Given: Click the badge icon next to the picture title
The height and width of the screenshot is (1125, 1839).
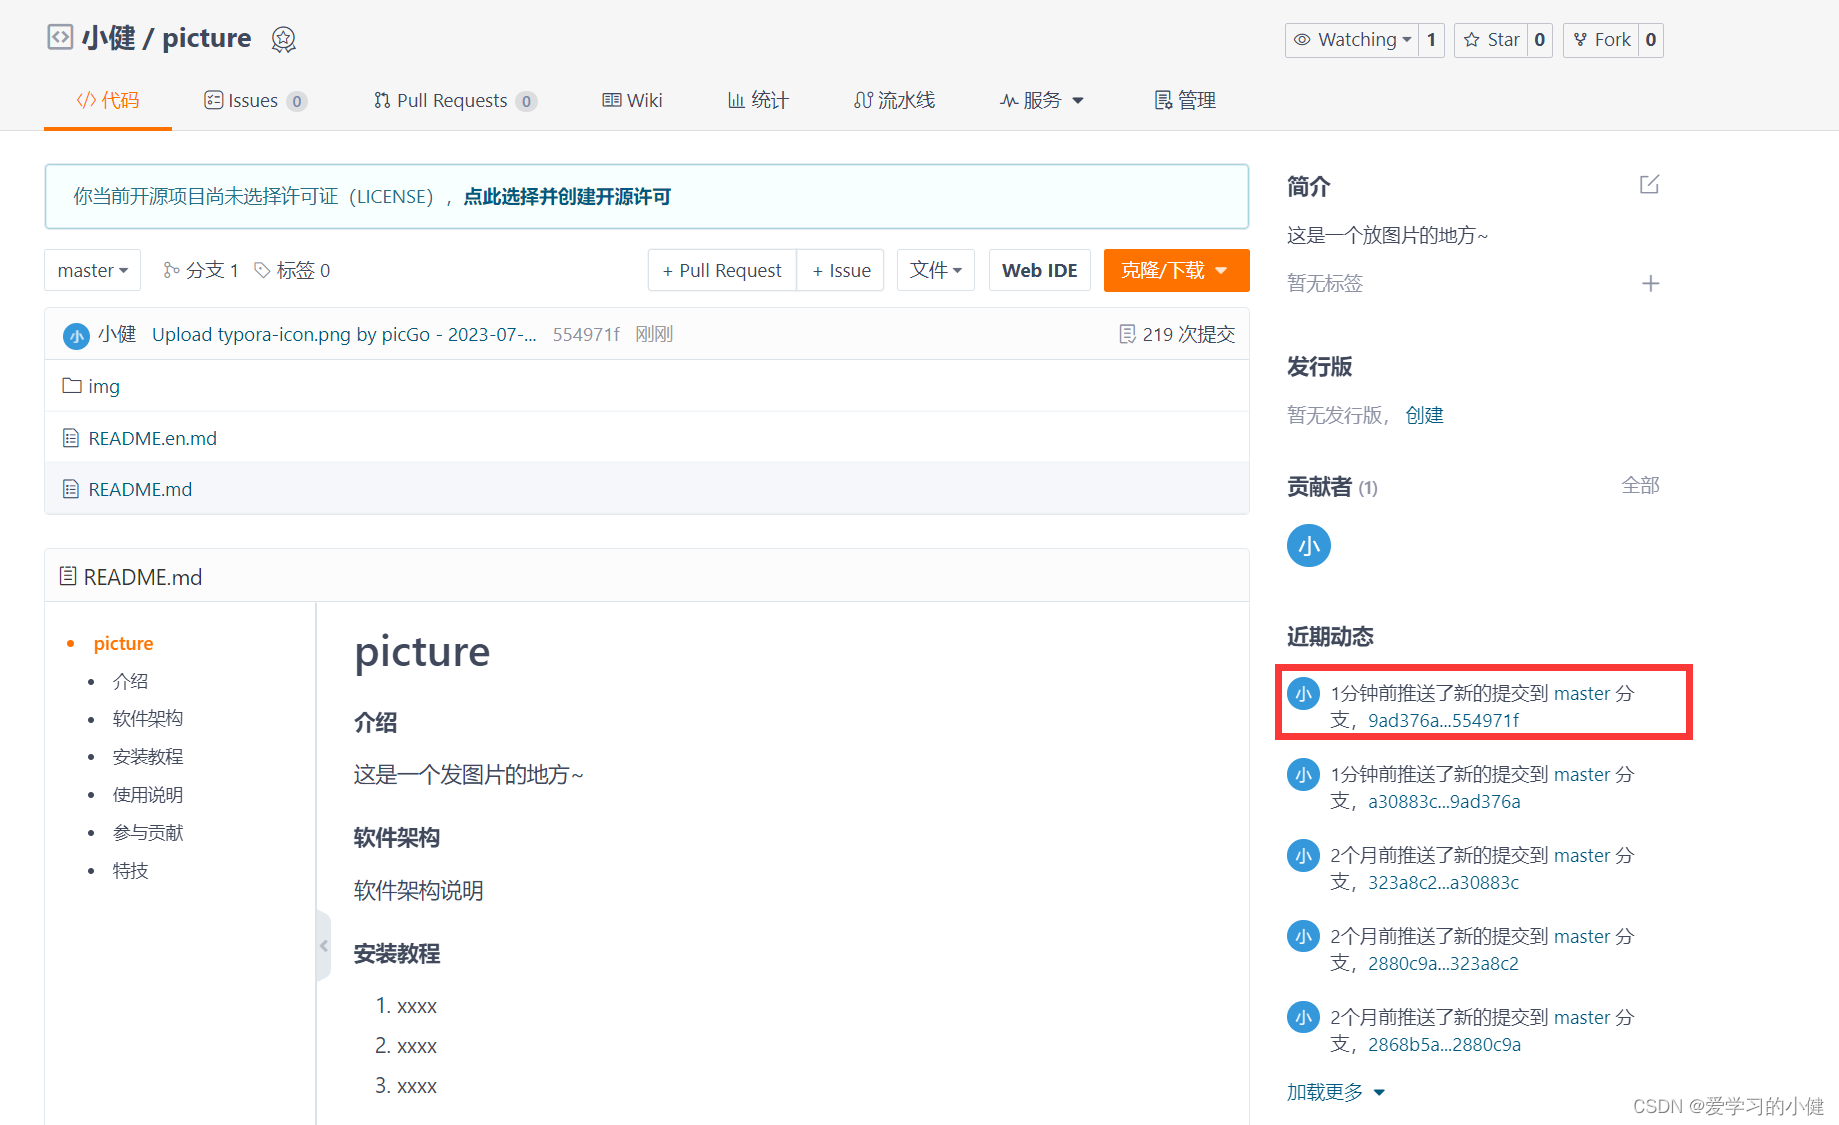Looking at the screenshot, I should click(x=284, y=39).
